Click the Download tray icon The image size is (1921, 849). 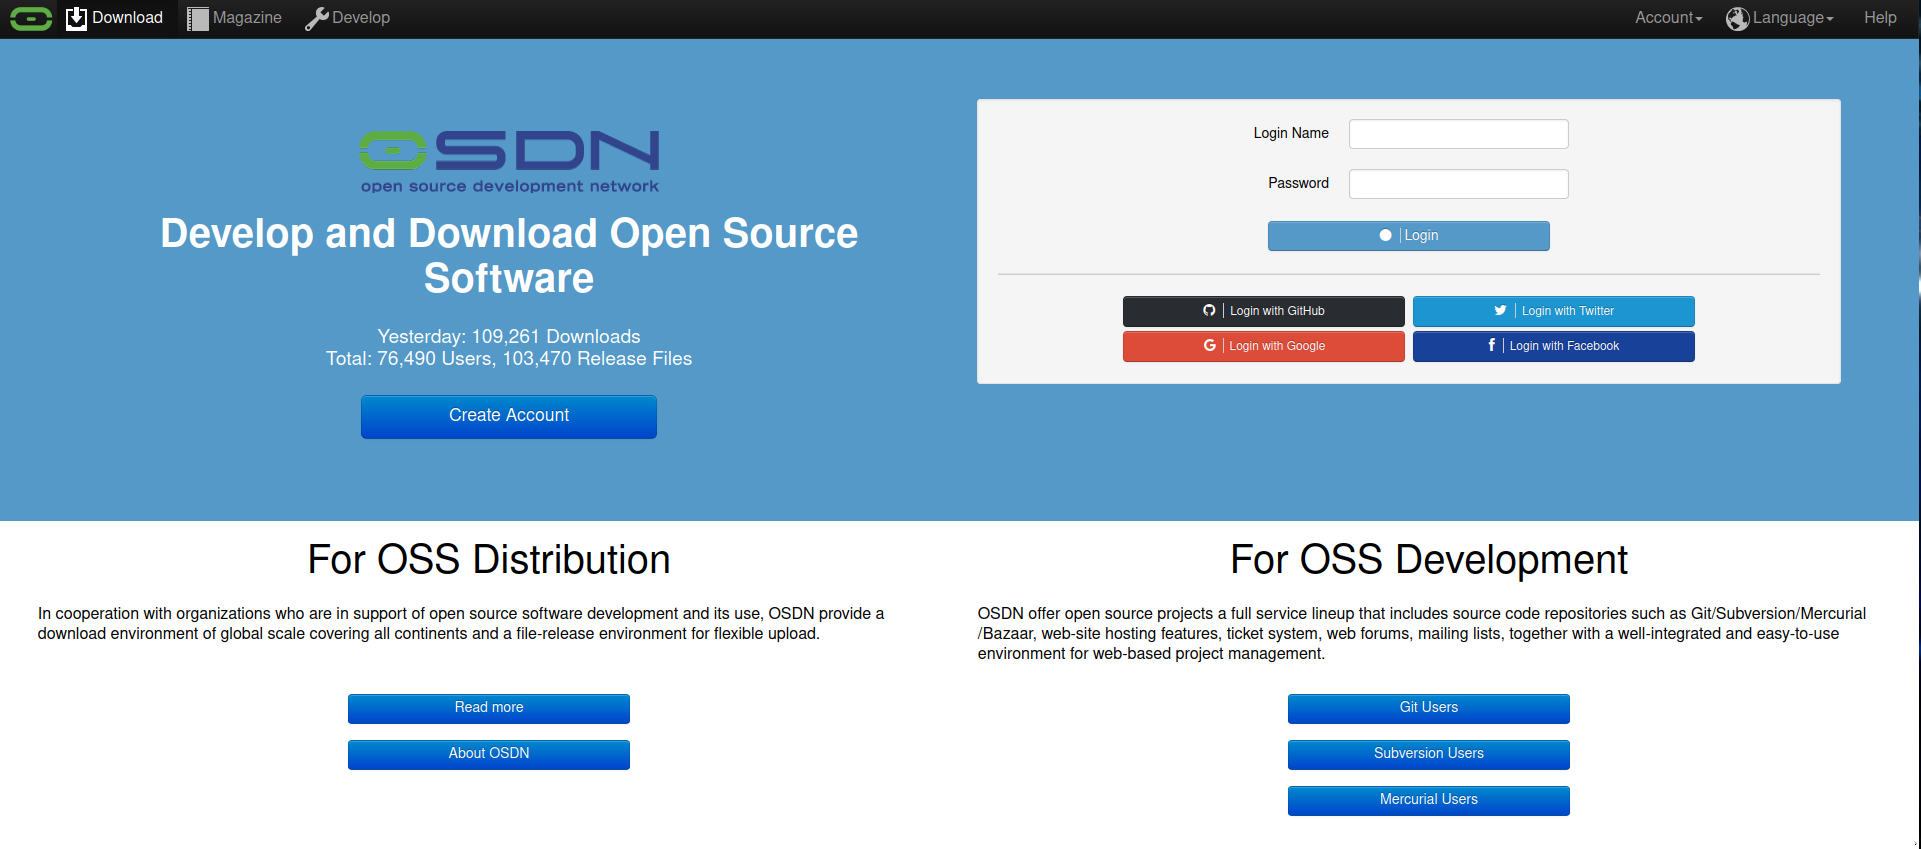[76, 18]
